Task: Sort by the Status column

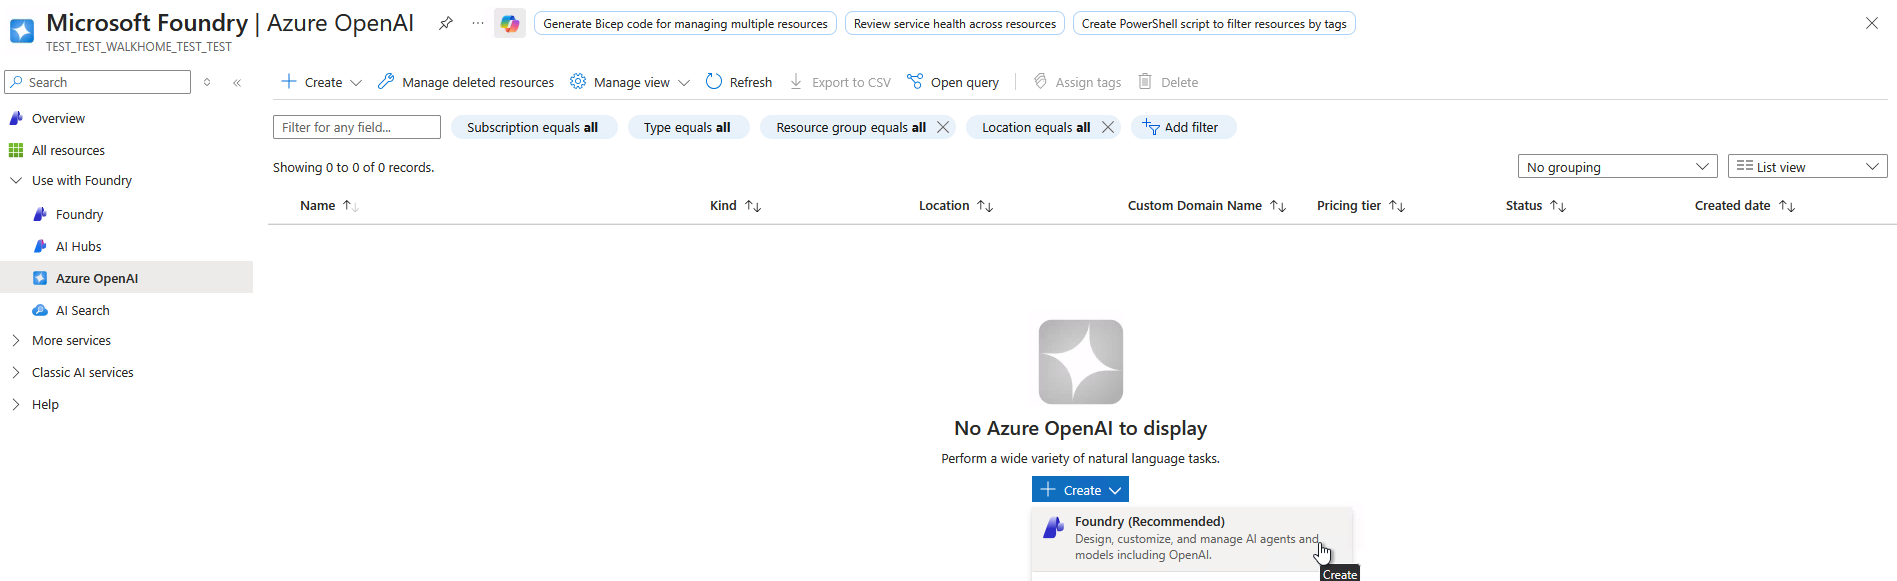Action: pos(1536,206)
